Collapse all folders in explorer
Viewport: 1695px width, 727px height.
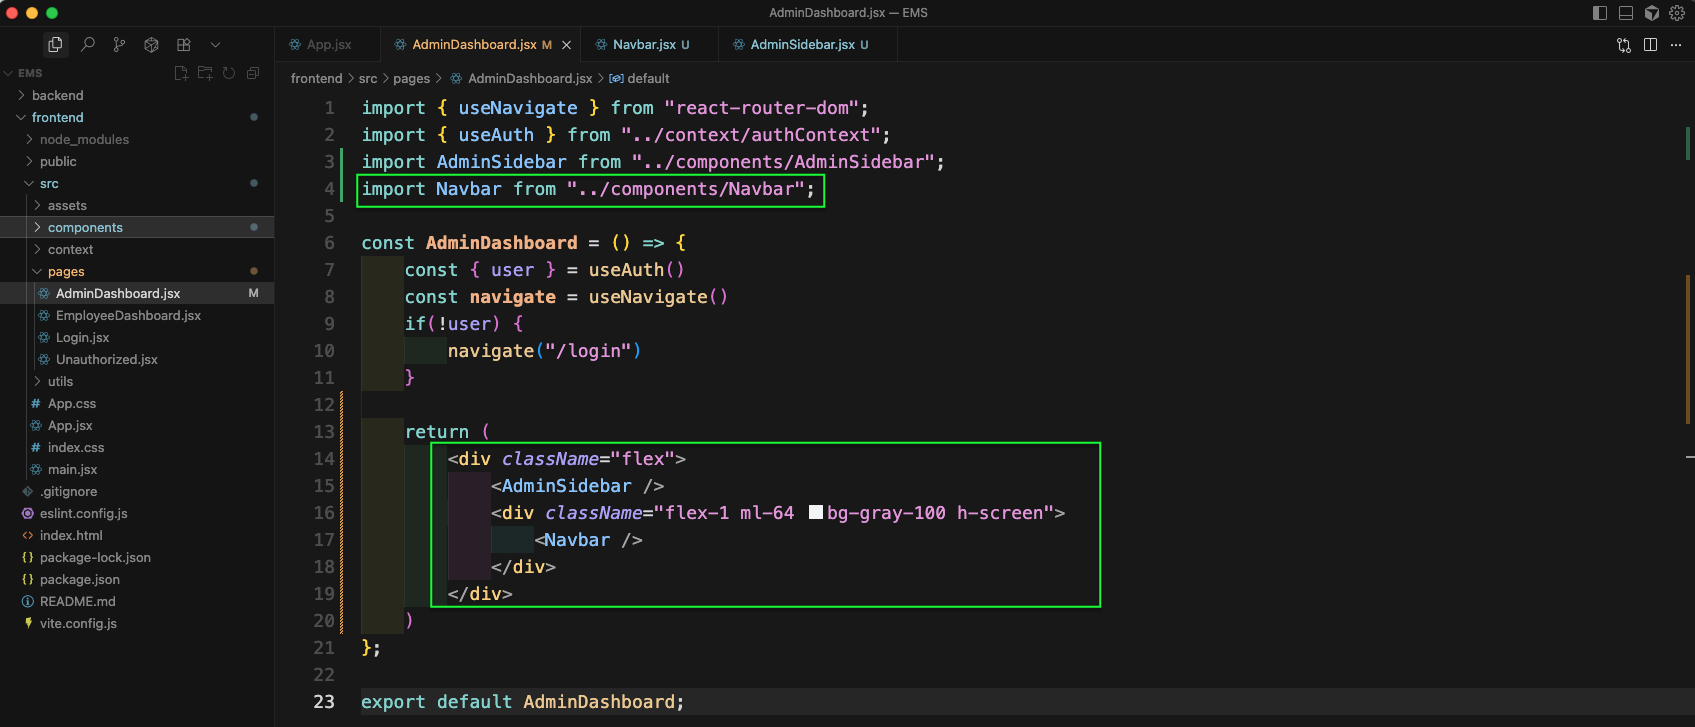pyautogui.click(x=253, y=73)
